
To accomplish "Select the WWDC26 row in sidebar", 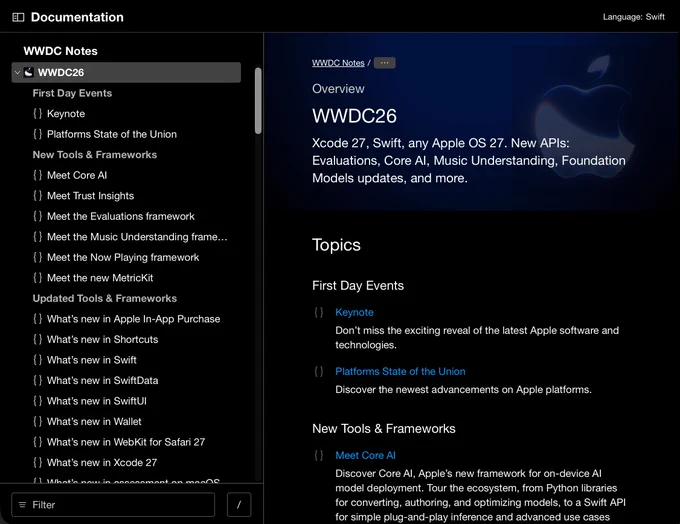I will 126,72.
